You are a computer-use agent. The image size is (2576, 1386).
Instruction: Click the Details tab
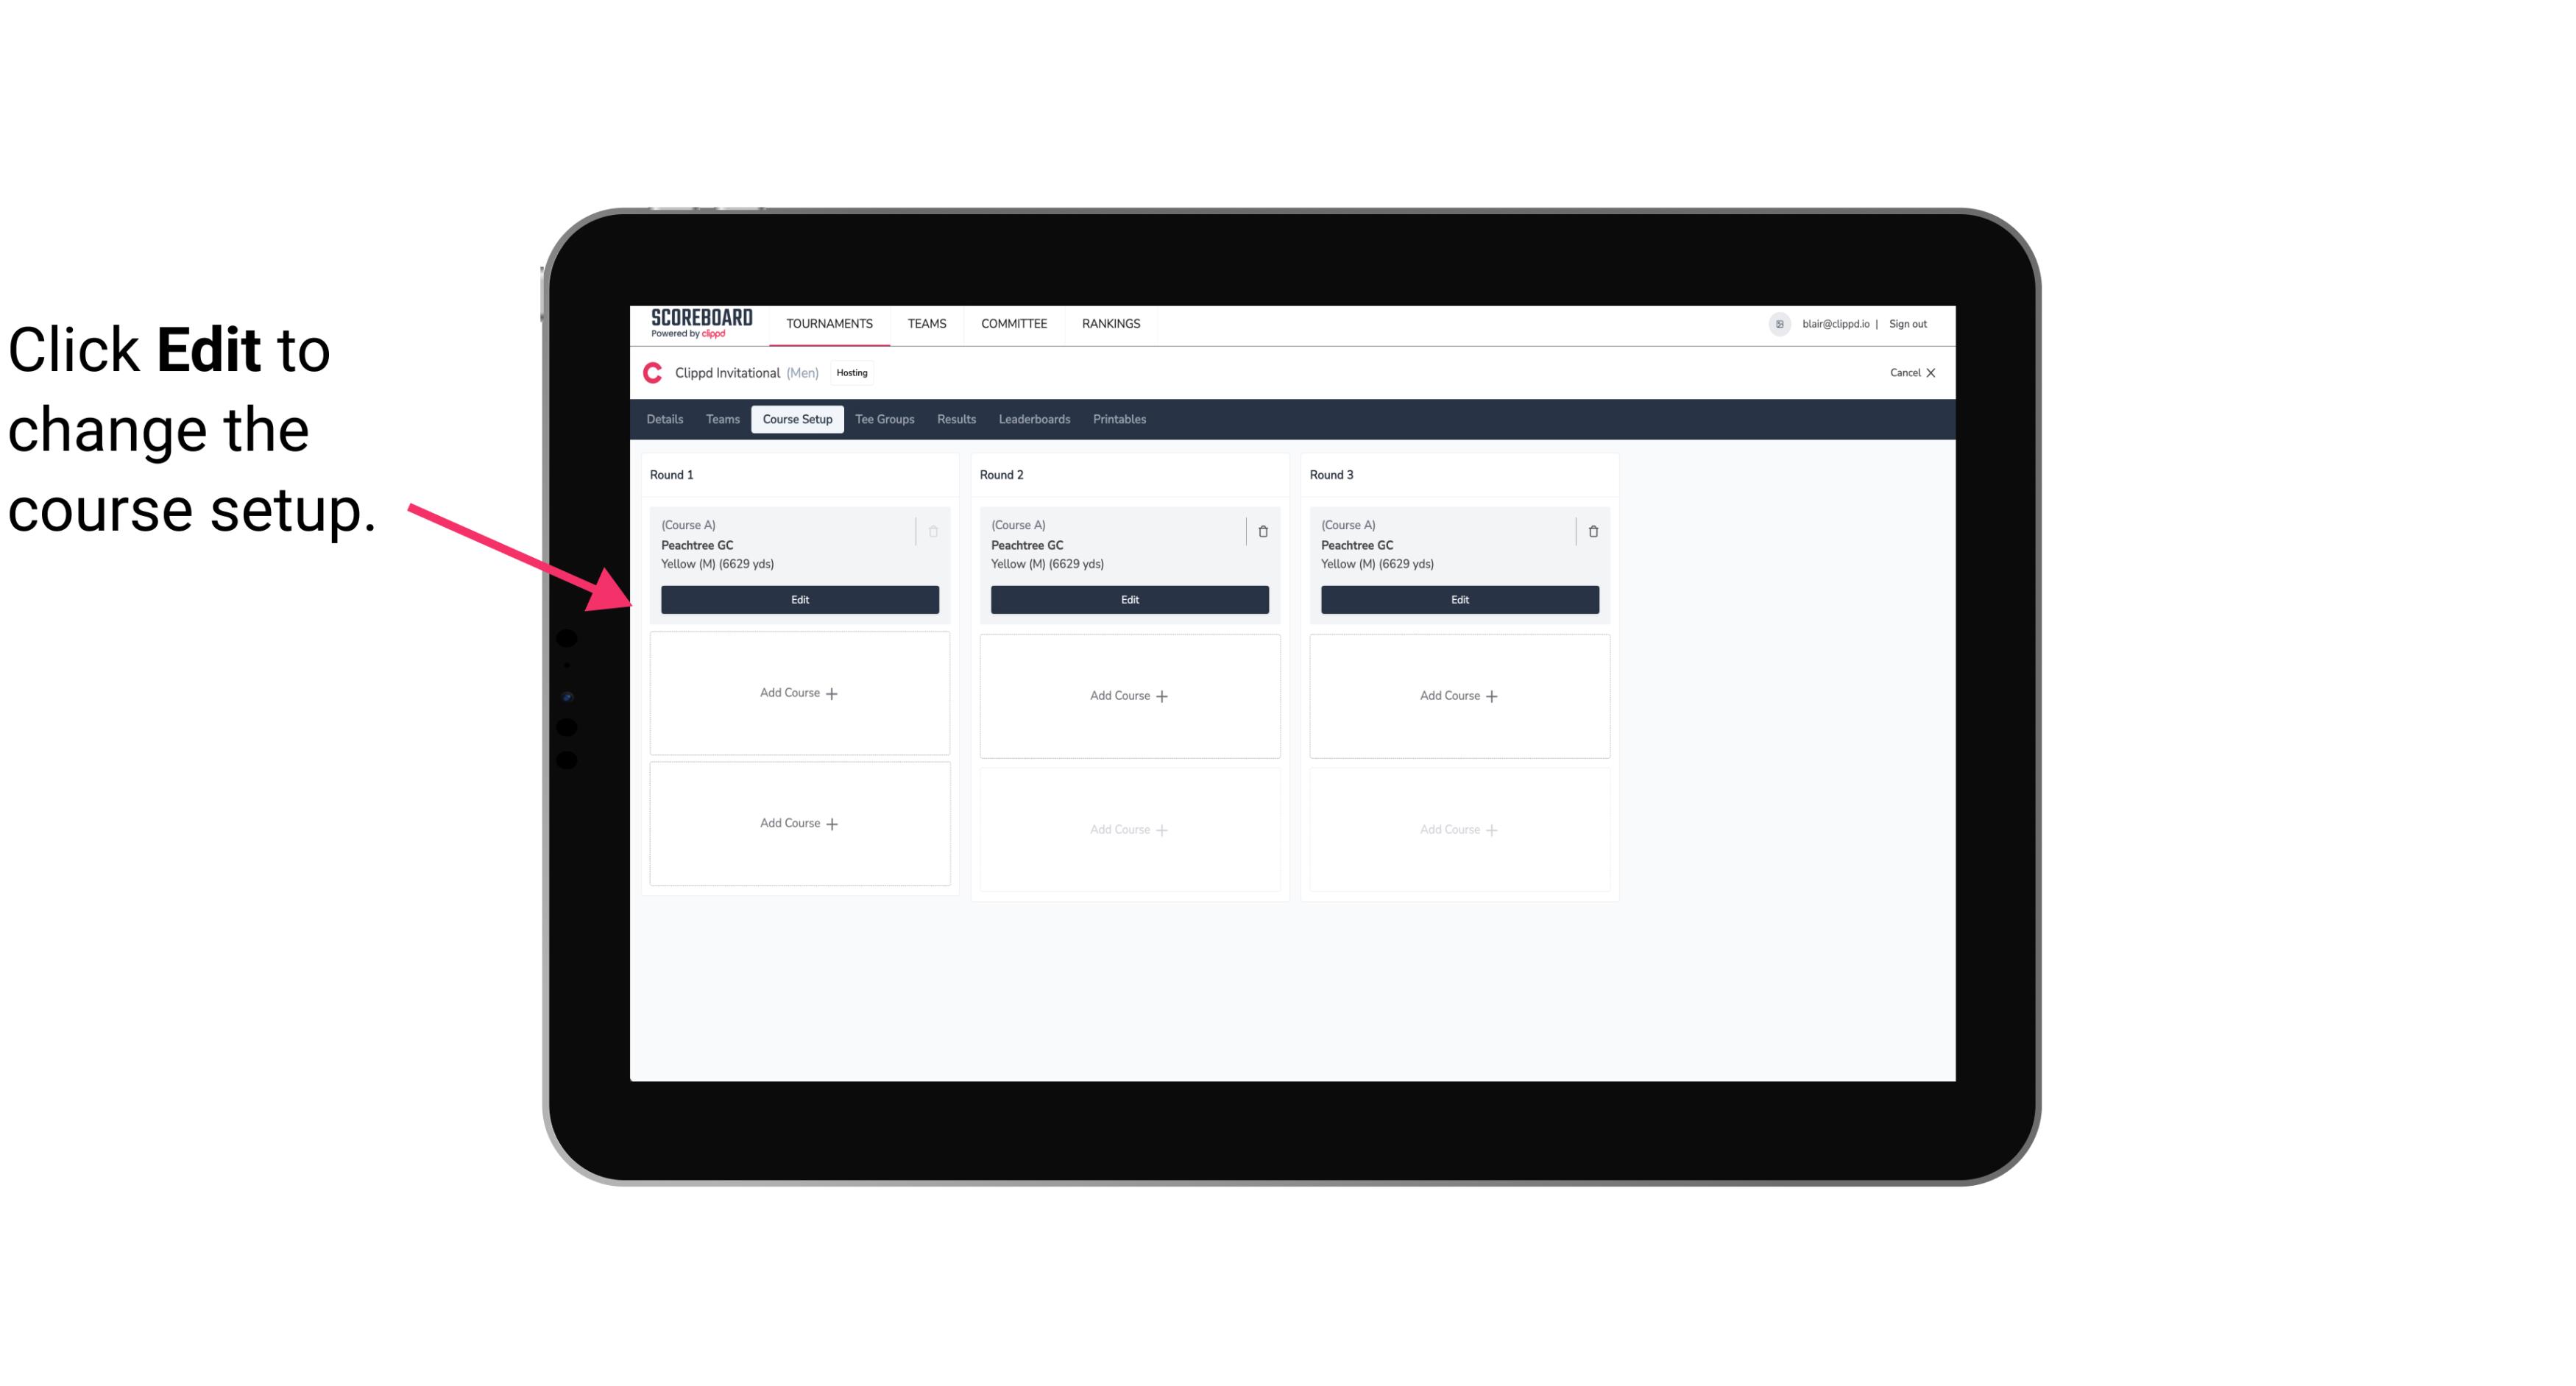(667, 418)
